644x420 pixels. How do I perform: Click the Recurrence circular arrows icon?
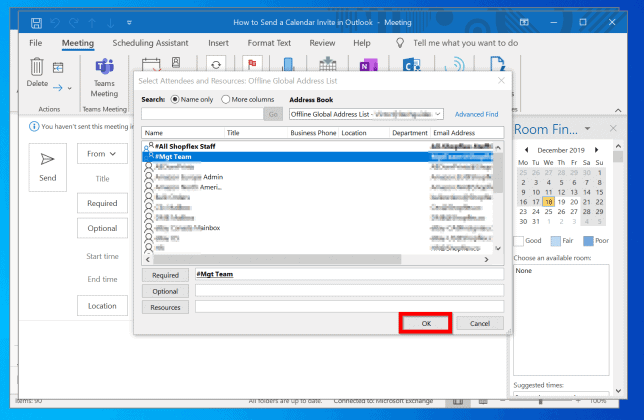coord(216,64)
